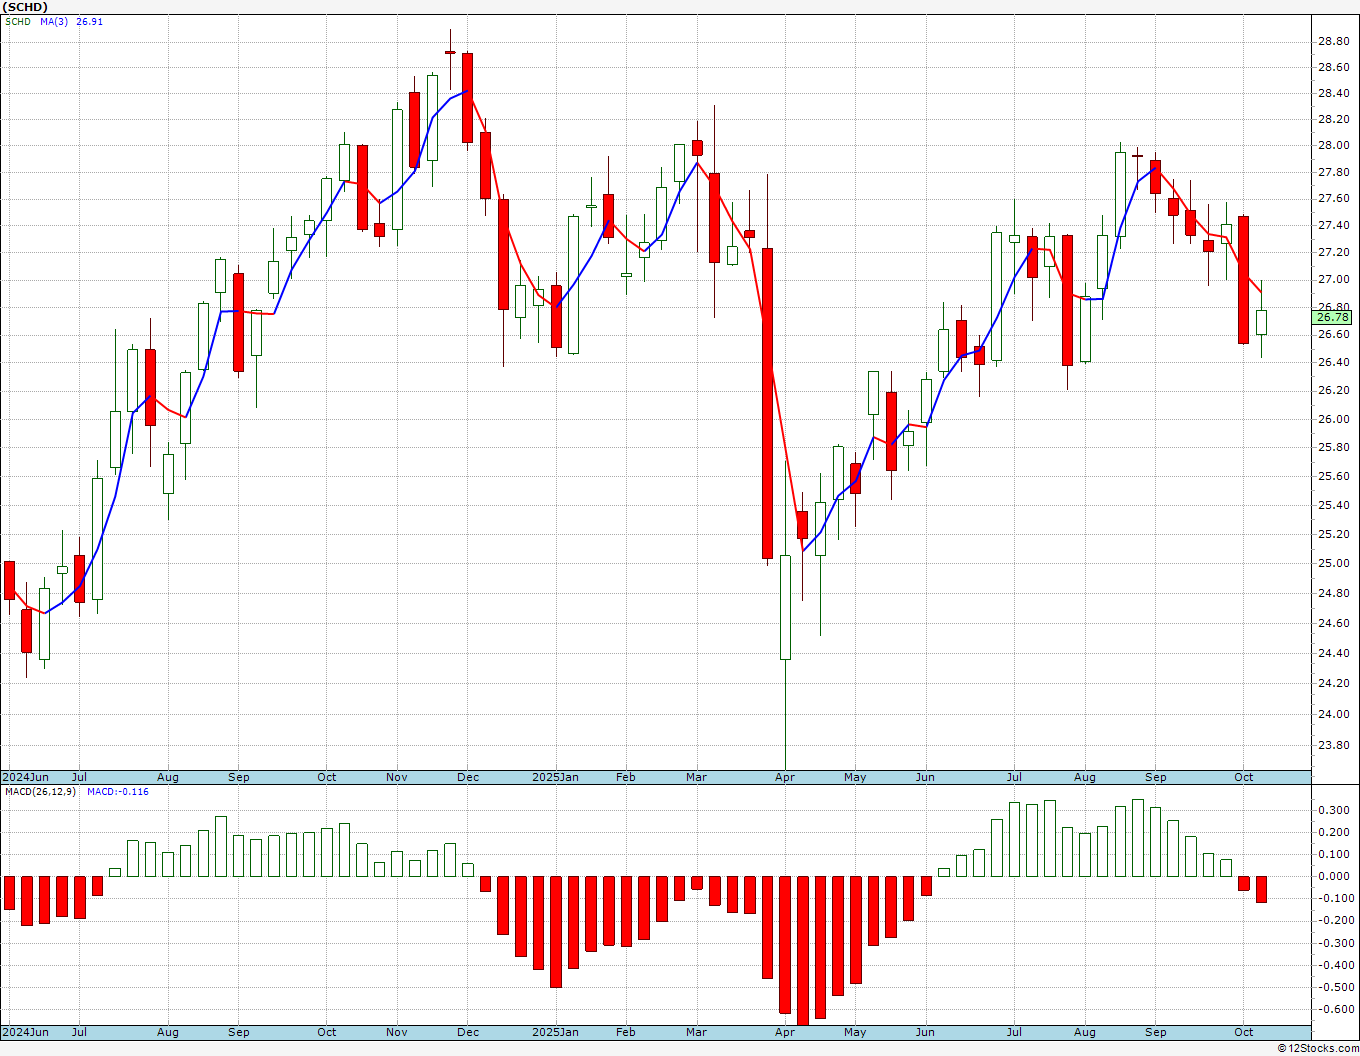Select May on the price chart date axis

tap(855, 777)
